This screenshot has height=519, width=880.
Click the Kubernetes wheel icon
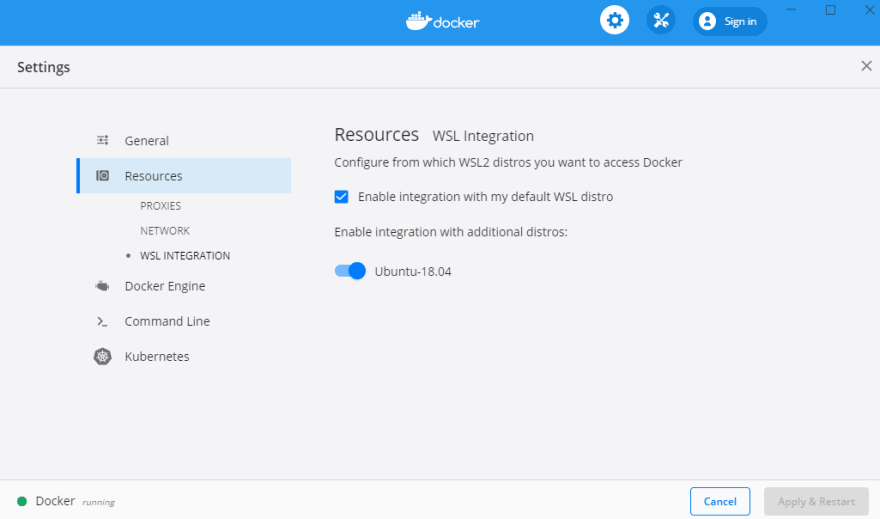[102, 356]
